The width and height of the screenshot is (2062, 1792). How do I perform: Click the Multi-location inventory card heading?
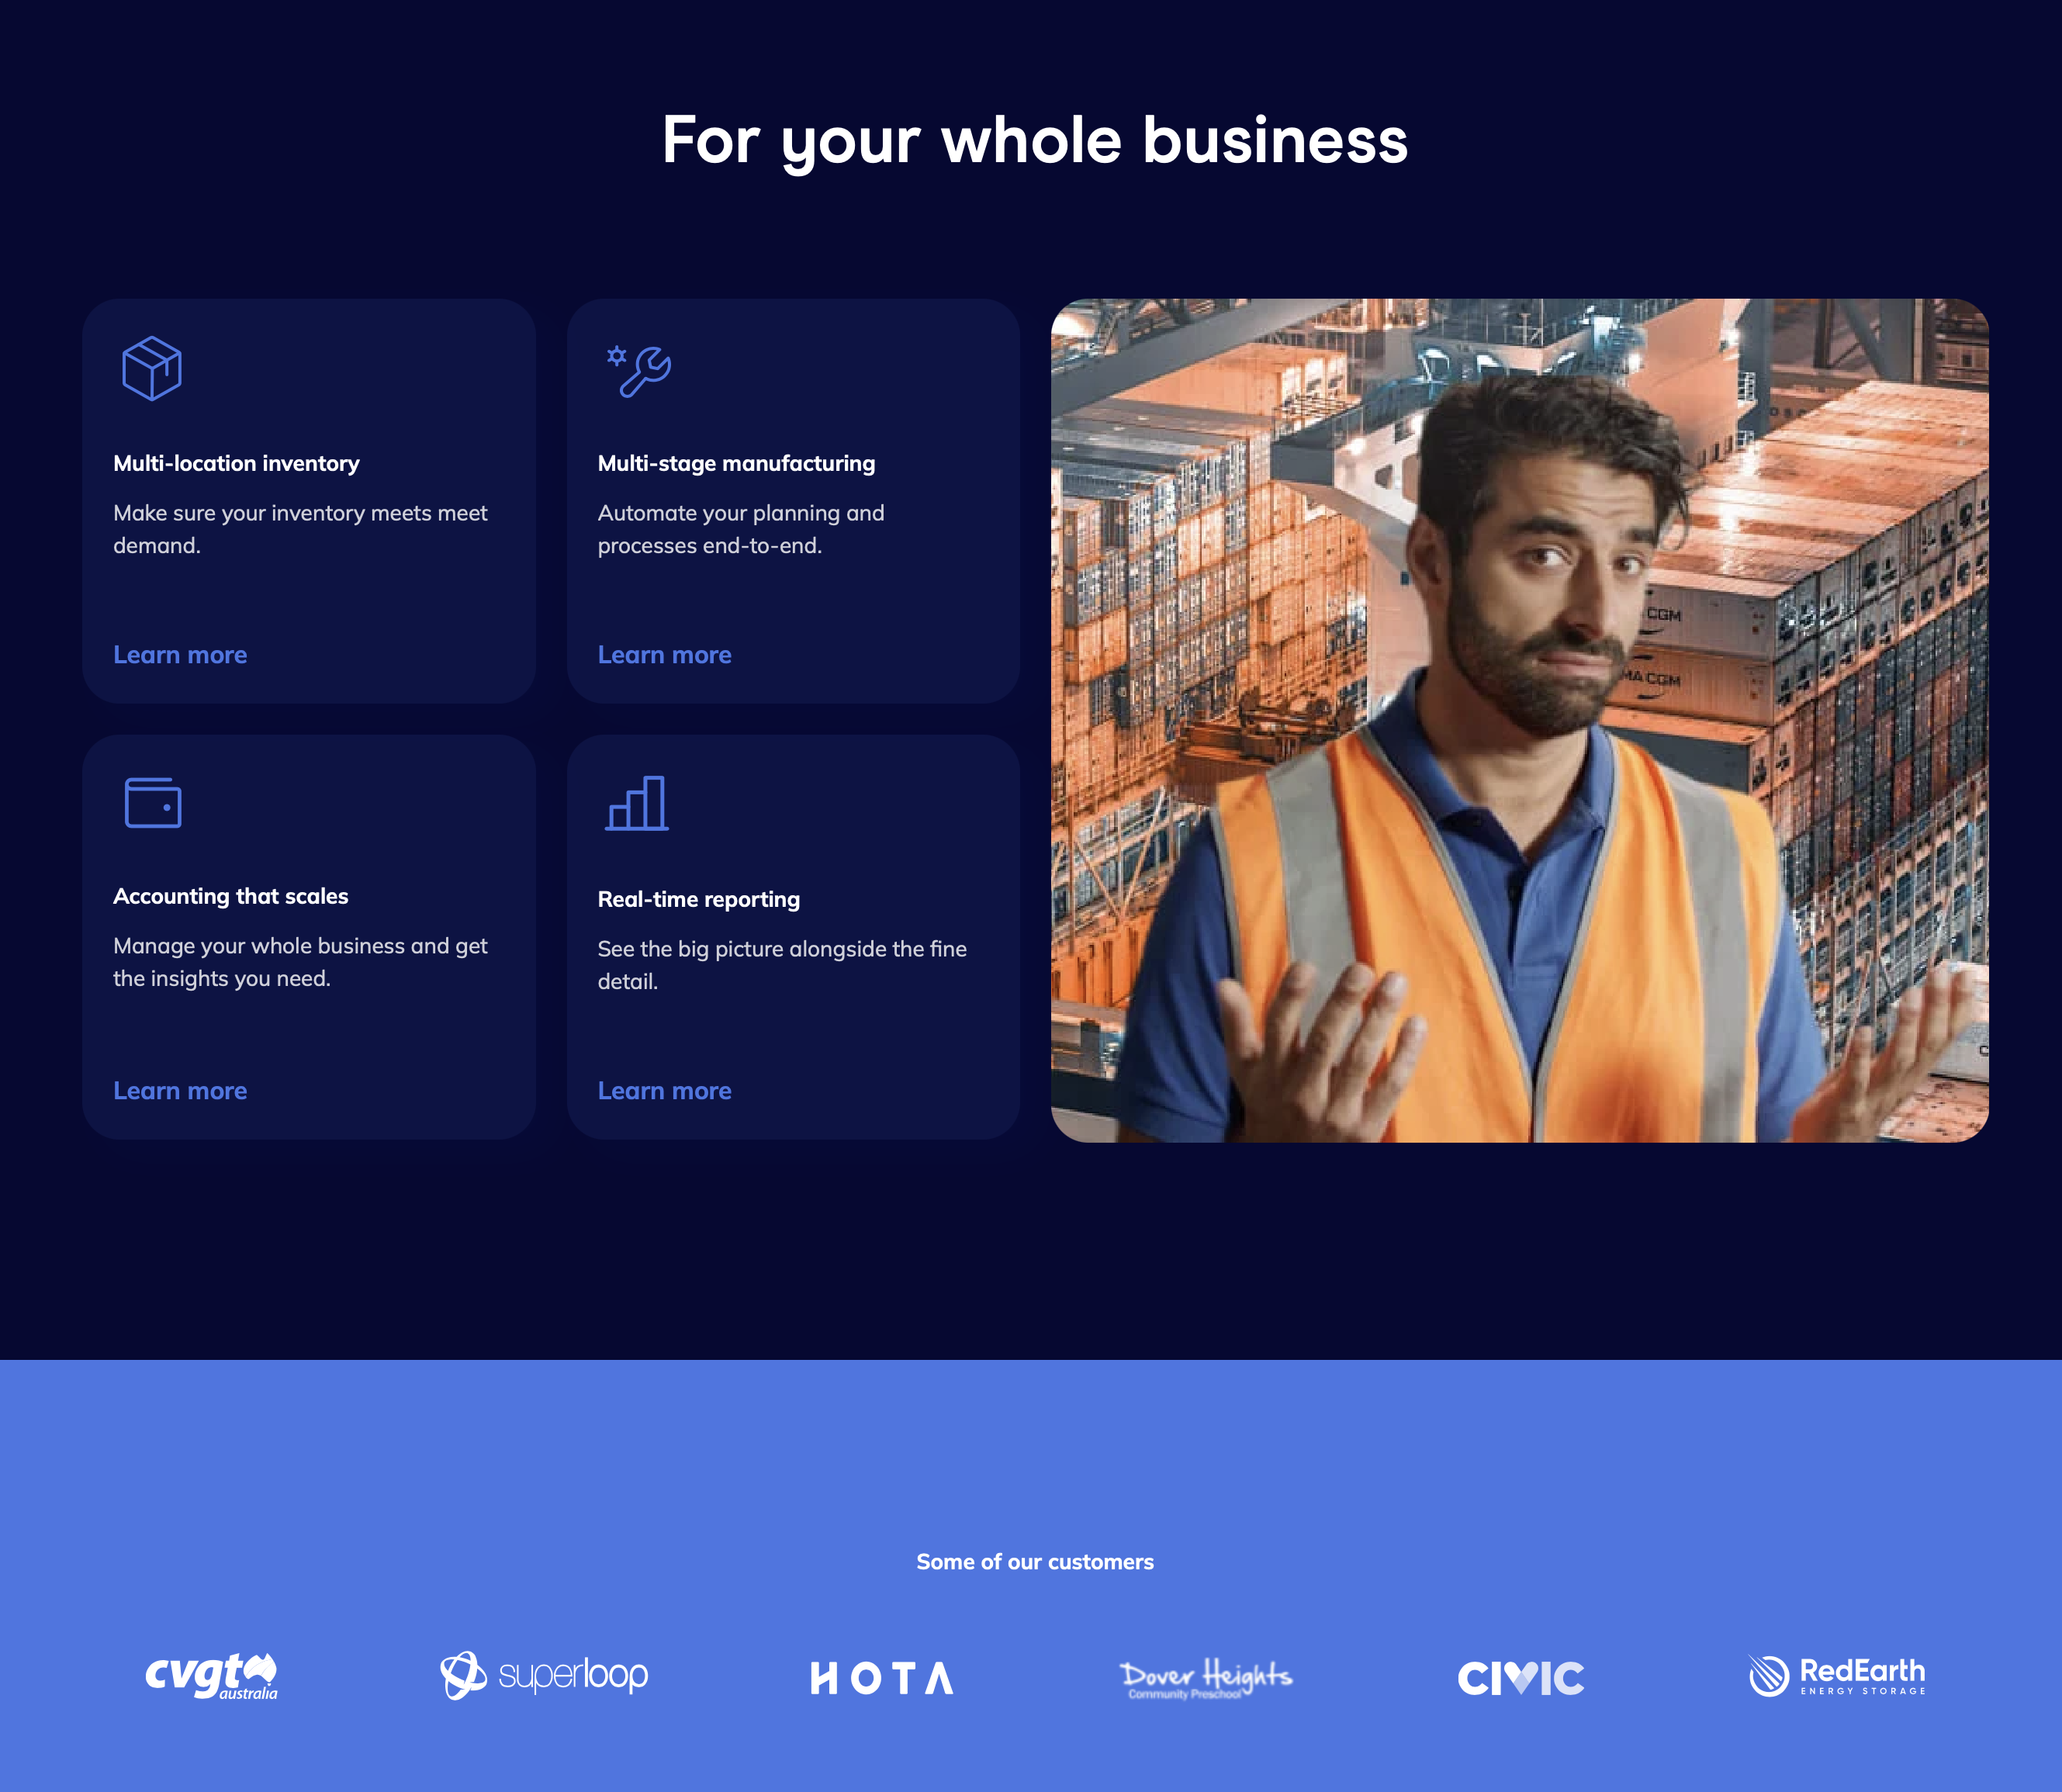click(236, 463)
